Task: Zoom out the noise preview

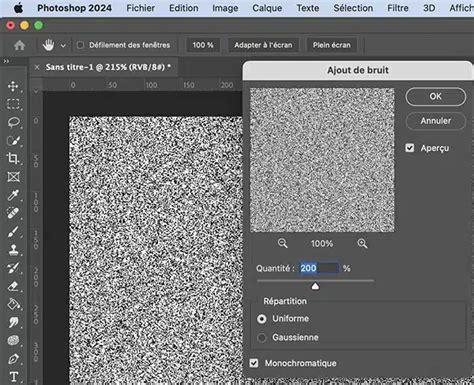Action: pos(283,243)
